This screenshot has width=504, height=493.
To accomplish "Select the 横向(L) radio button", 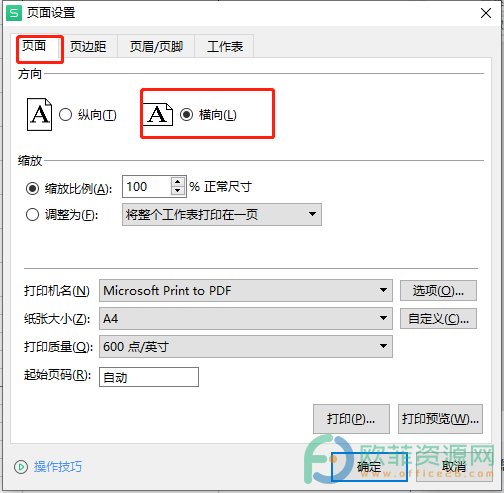I will tap(186, 115).
